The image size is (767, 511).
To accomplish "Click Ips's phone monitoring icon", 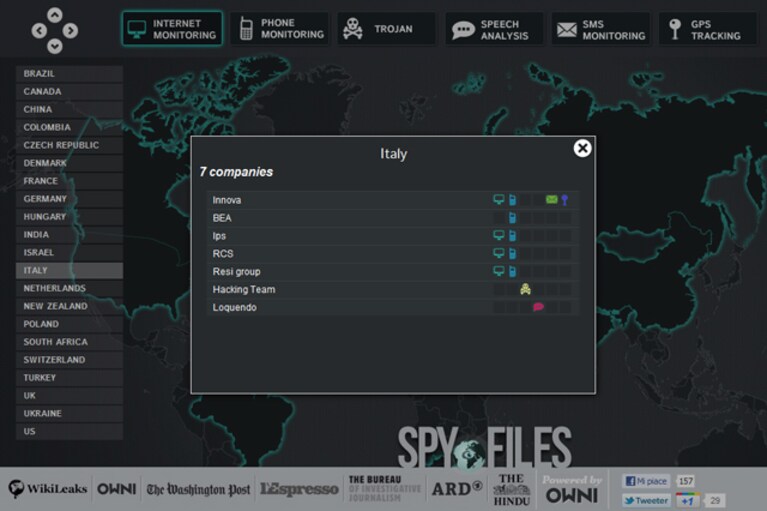I will [512, 236].
